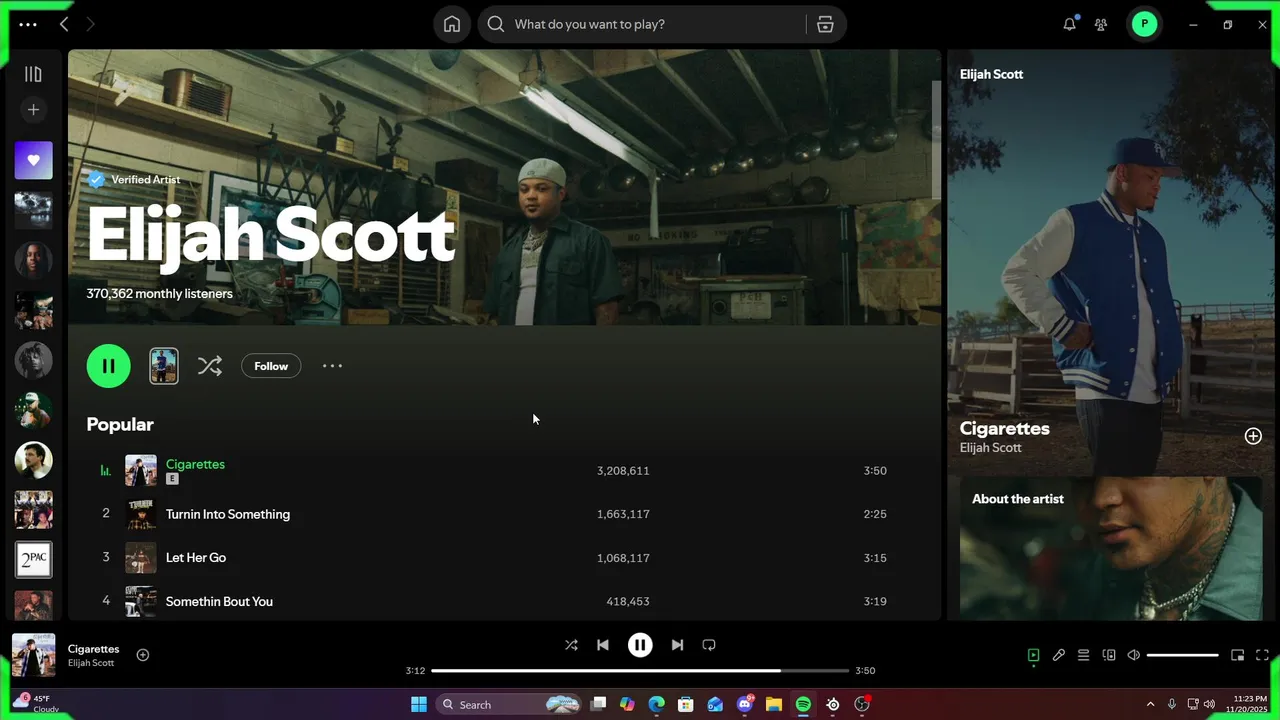Pause playback with the bottom center button

pyautogui.click(x=640, y=645)
